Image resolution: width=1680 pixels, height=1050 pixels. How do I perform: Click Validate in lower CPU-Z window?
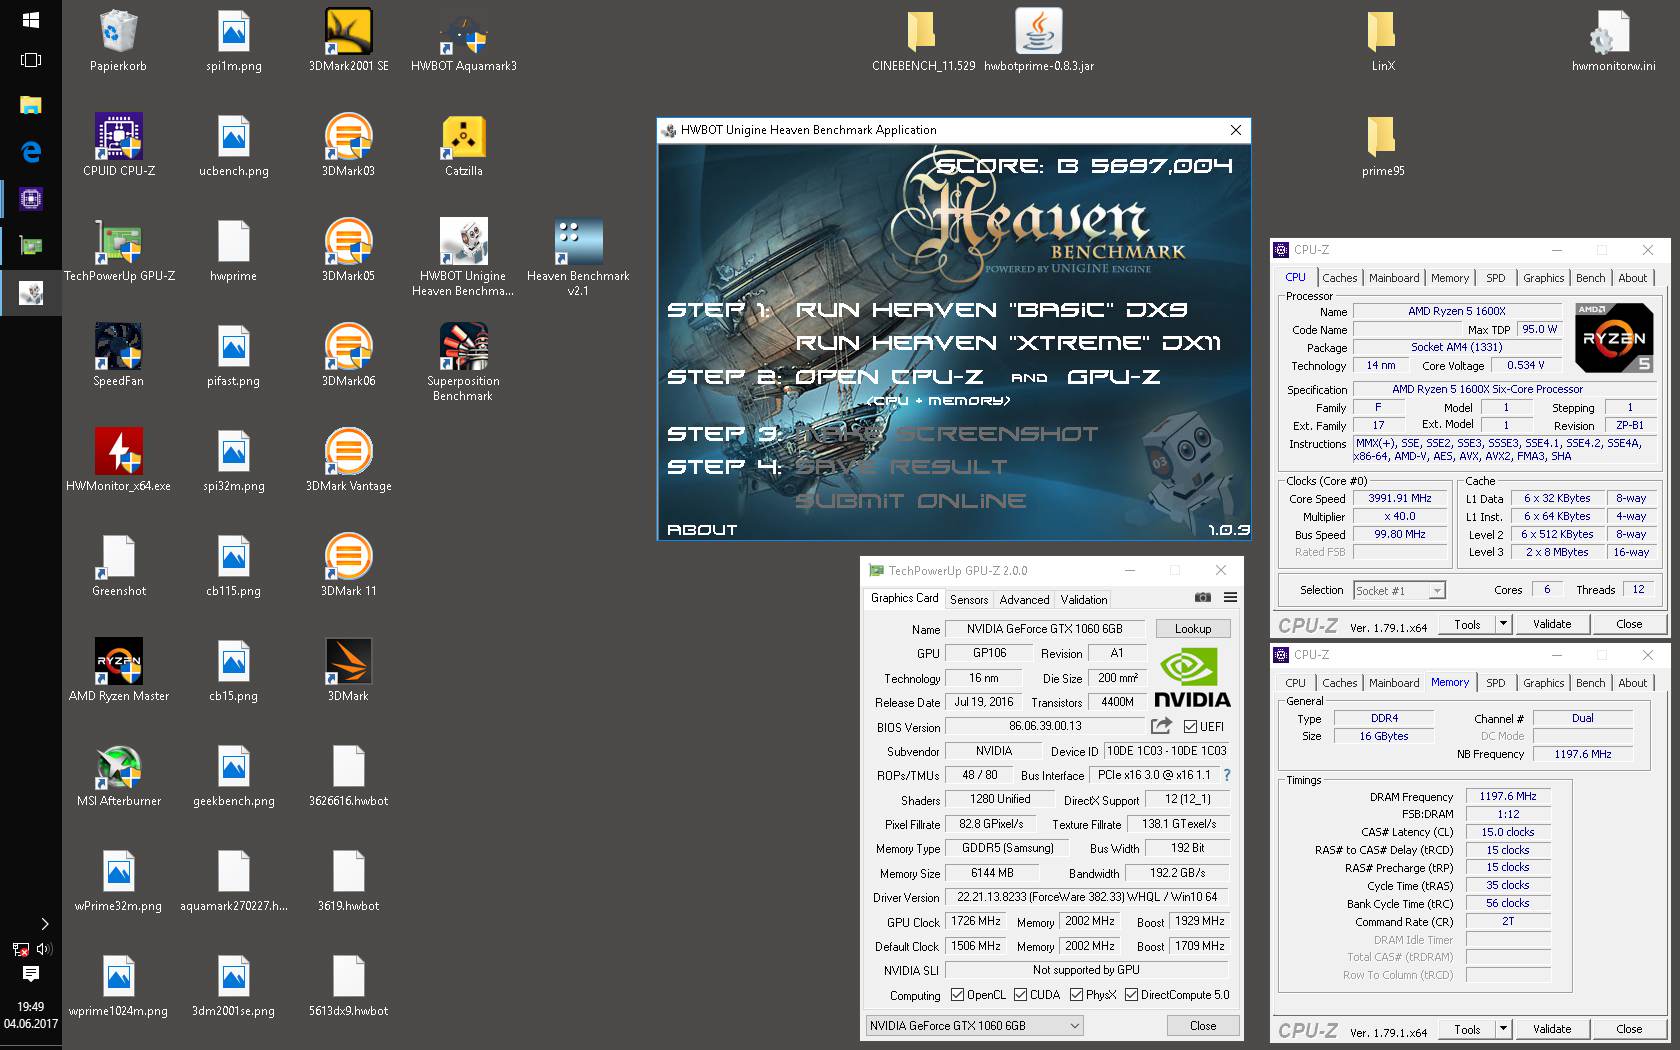pos(1552,1029)
